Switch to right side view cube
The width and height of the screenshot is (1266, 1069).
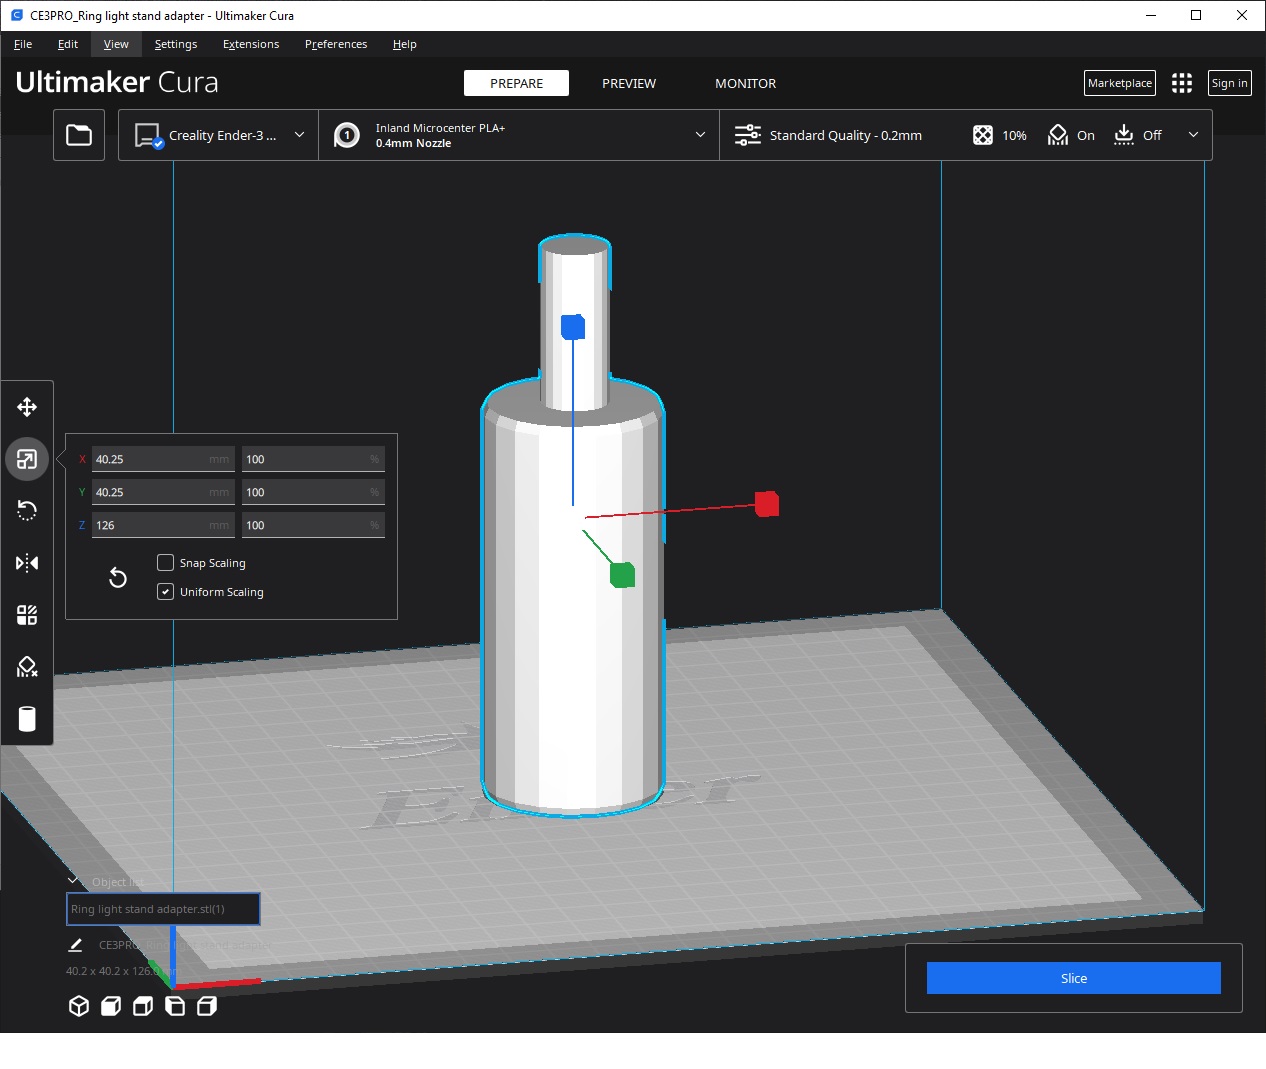(207, 1006)
